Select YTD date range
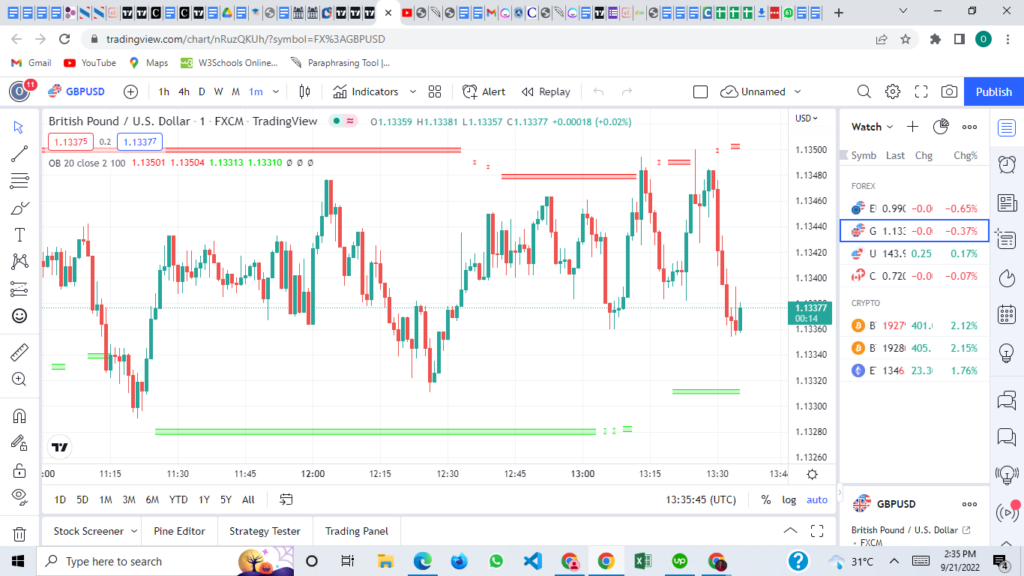Viewport: 1024px width, 576px height. (178, 500)
